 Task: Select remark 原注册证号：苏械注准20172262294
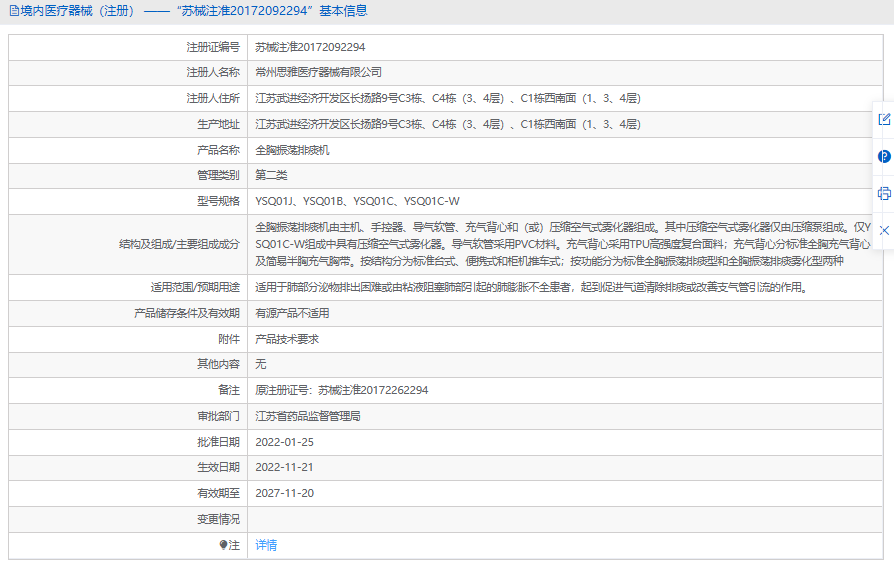pos(342,390)
